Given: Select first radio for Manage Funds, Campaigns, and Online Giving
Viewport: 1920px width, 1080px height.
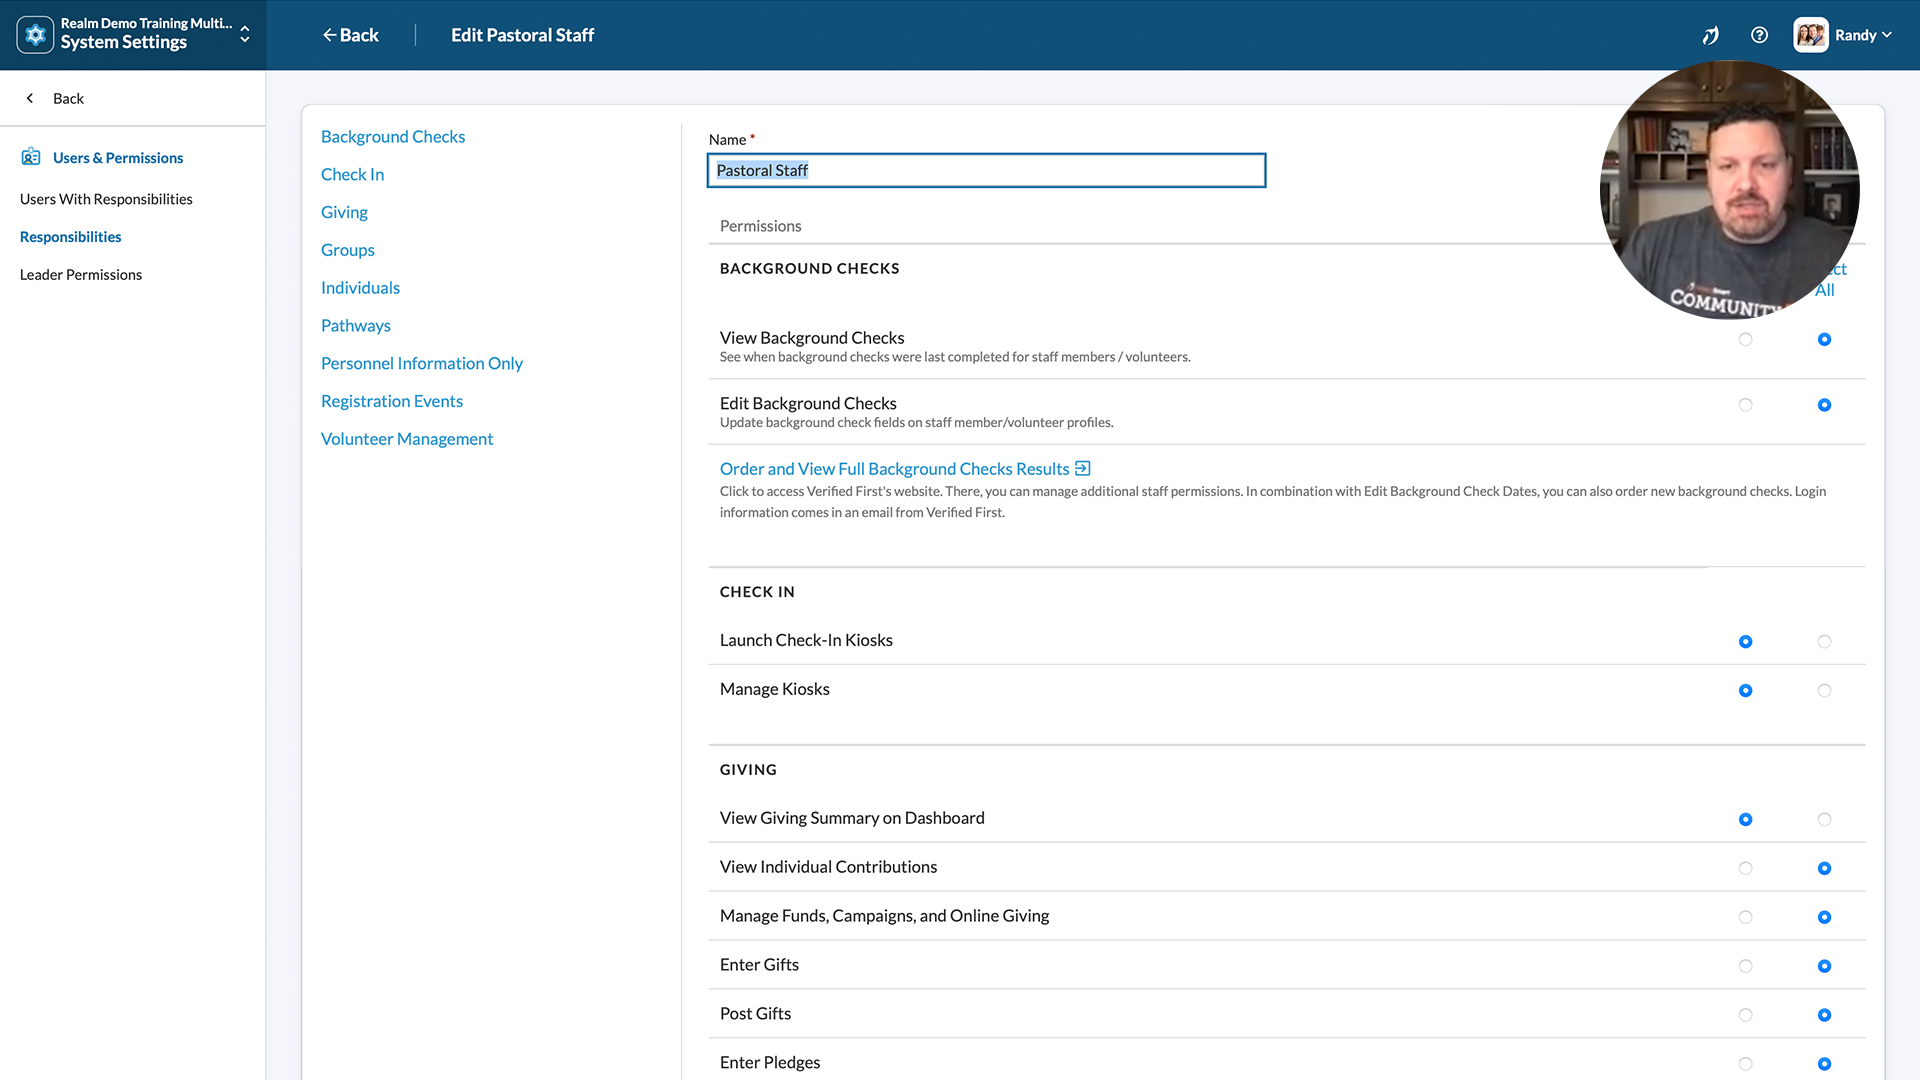Looking at the screenshot, I should tap(1745, 917).
